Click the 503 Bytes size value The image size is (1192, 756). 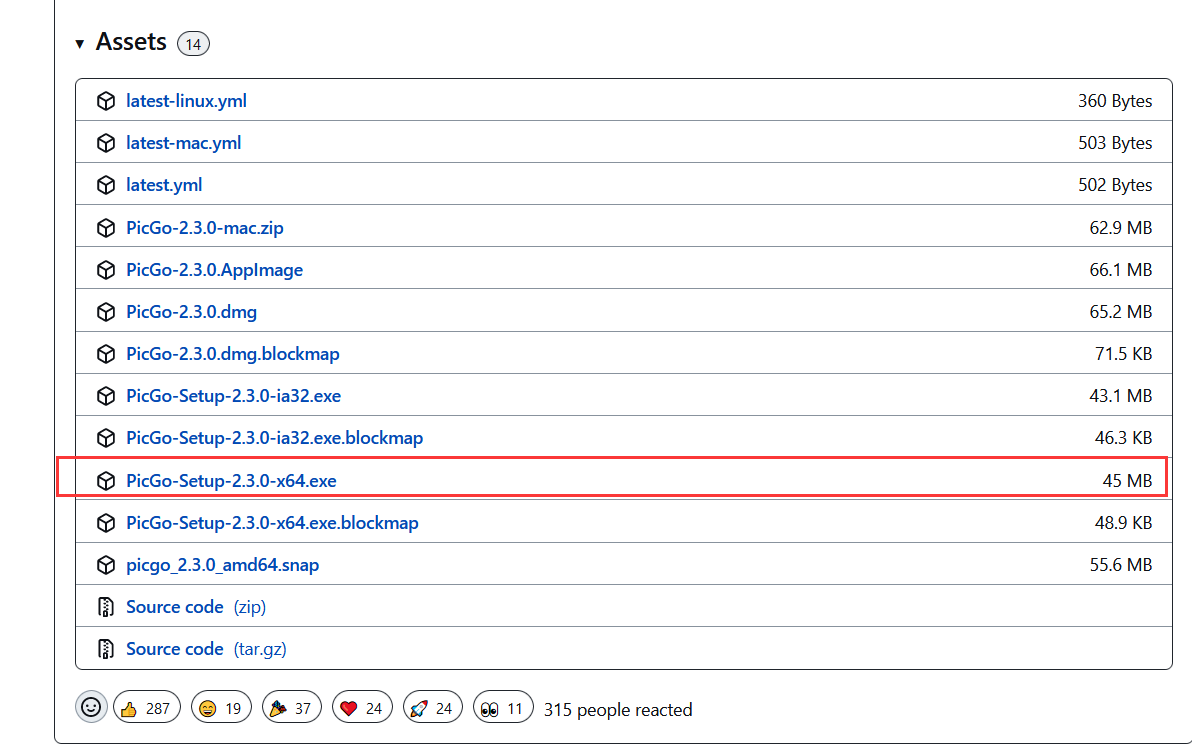pyautogui.click(x=1114, y=143)
